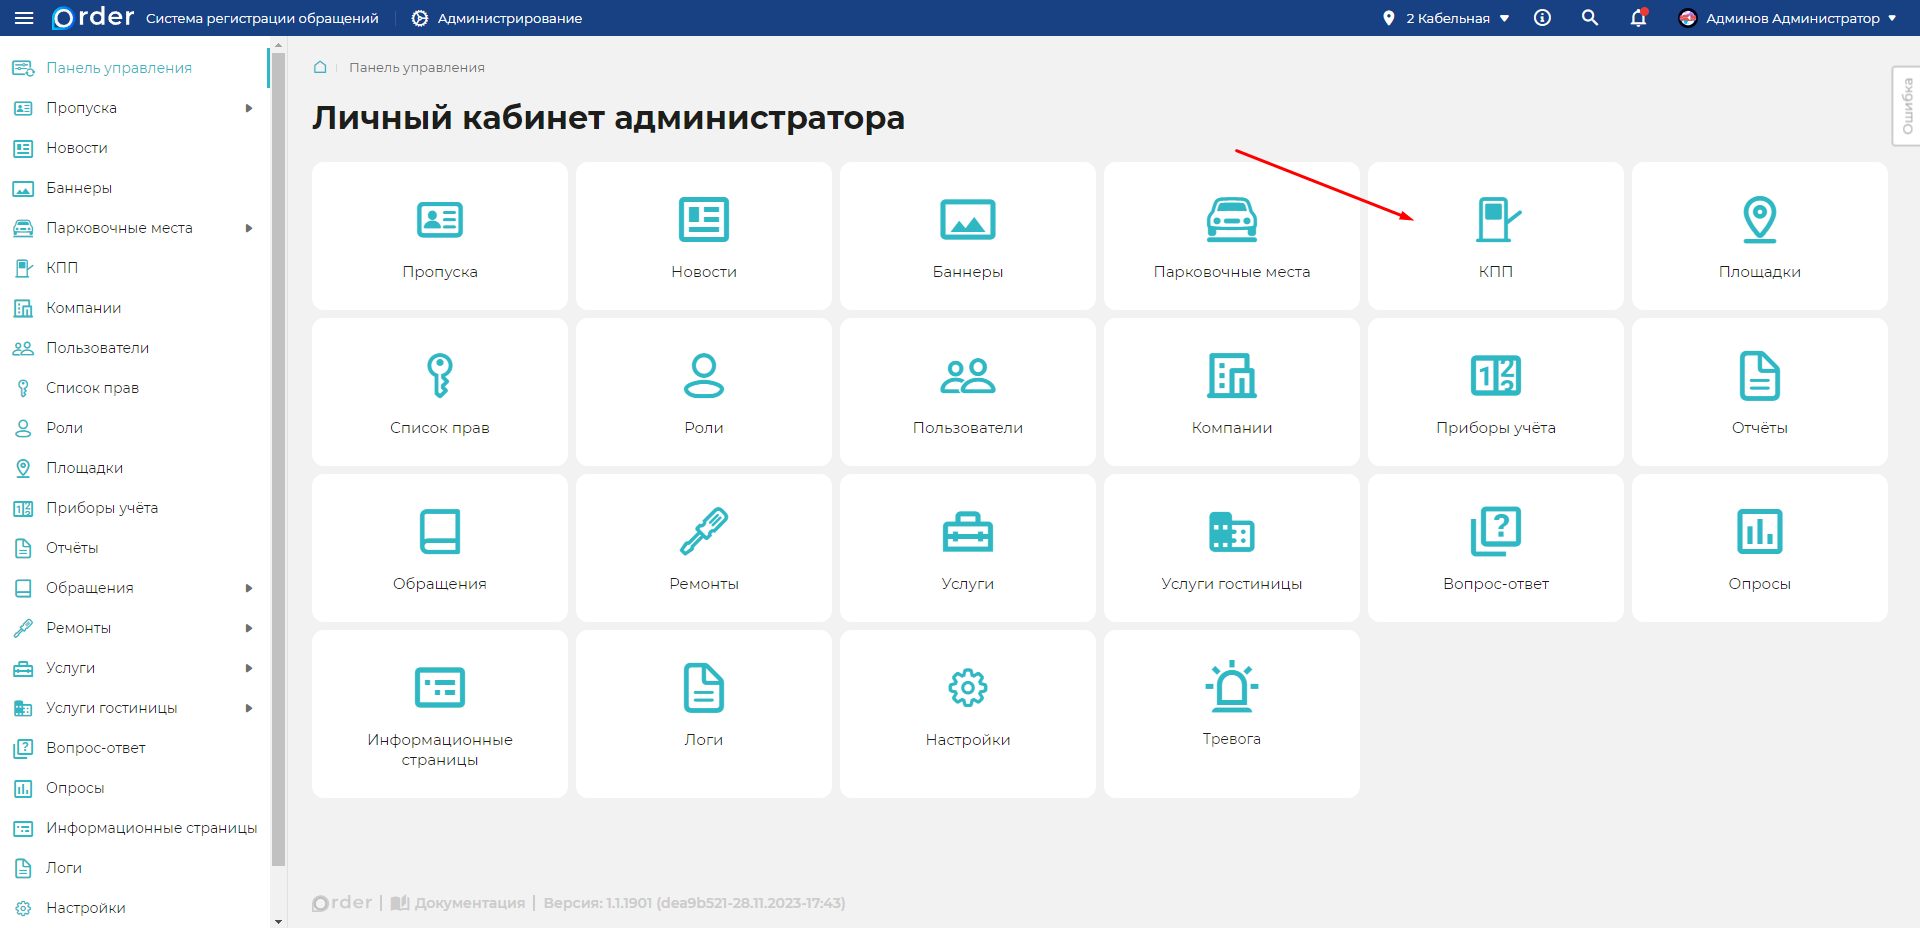Click the home icon in breadcrumb

pyautogui.click(x=320, y=67)
